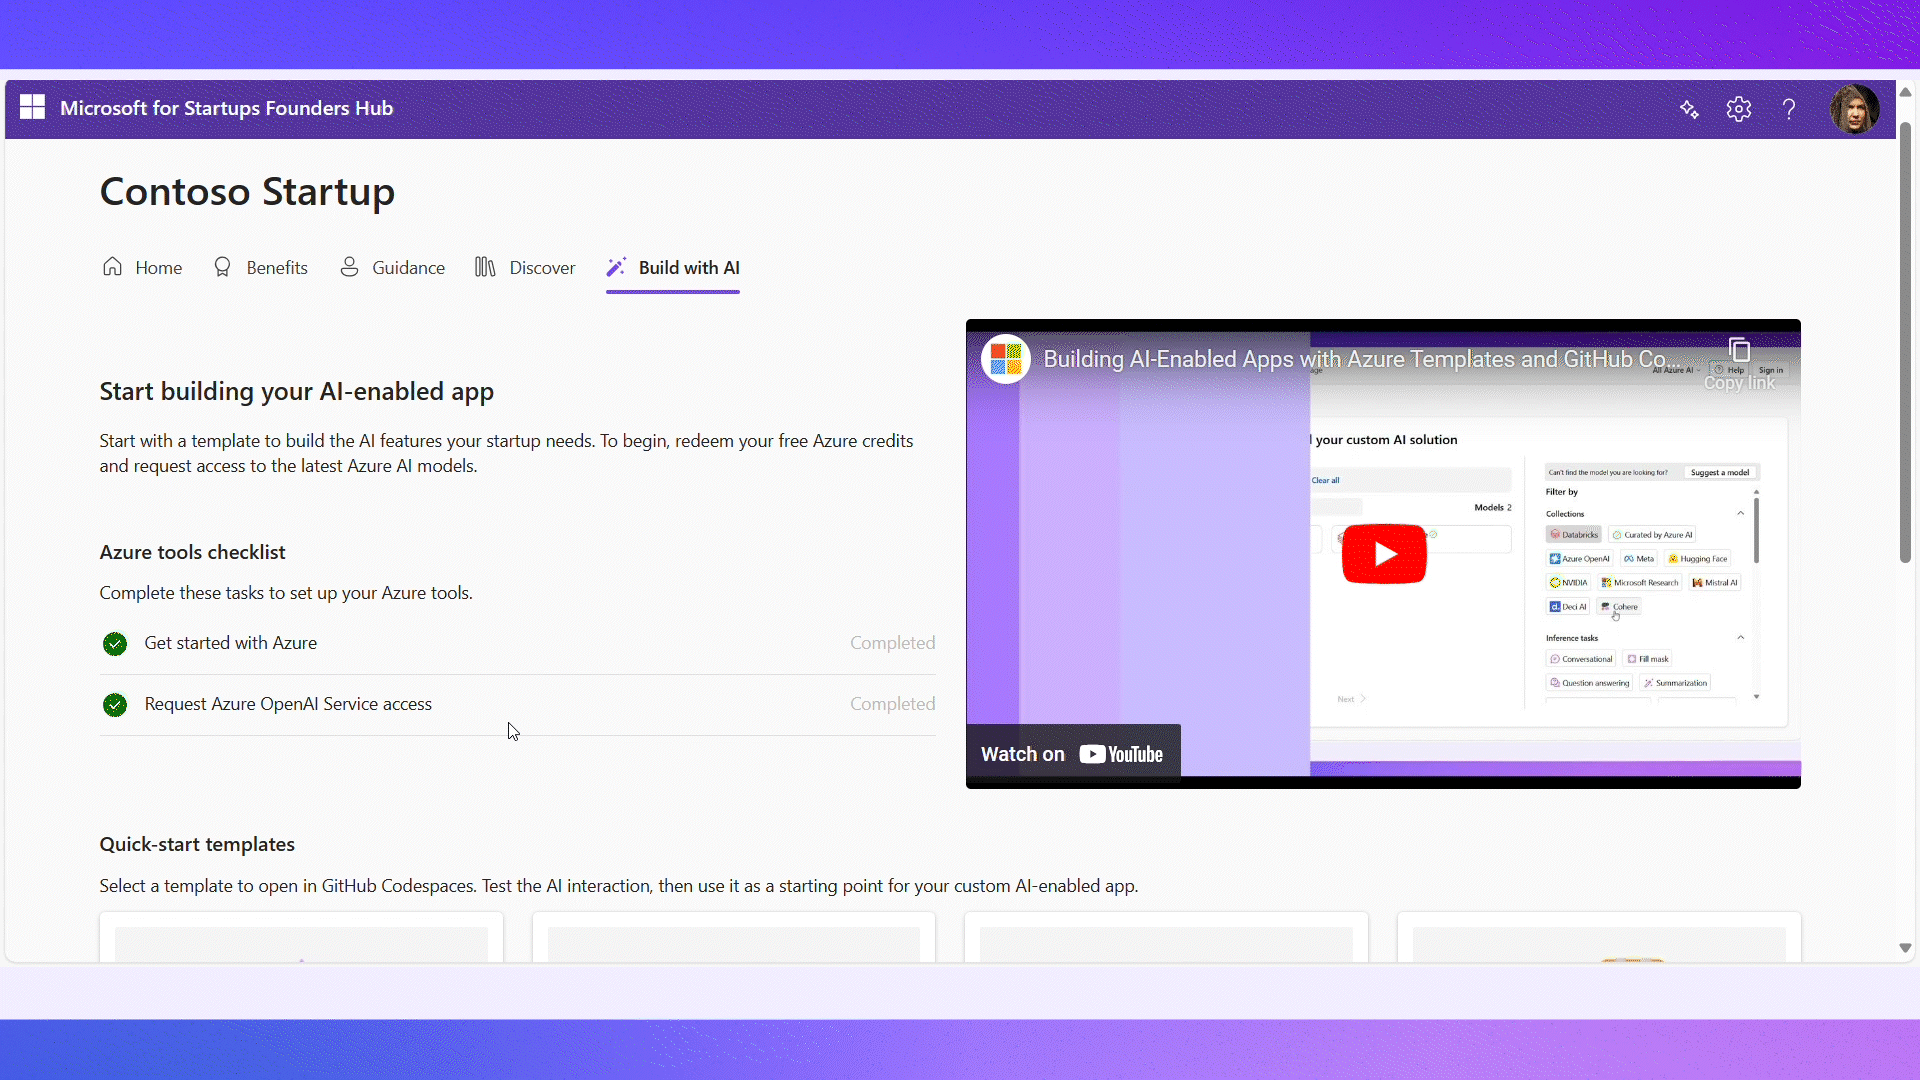Toggle the checkmark beside Request Azure OpenAI Service access
Viewport: 1920px width, 1080px height.
click(114, 704)
